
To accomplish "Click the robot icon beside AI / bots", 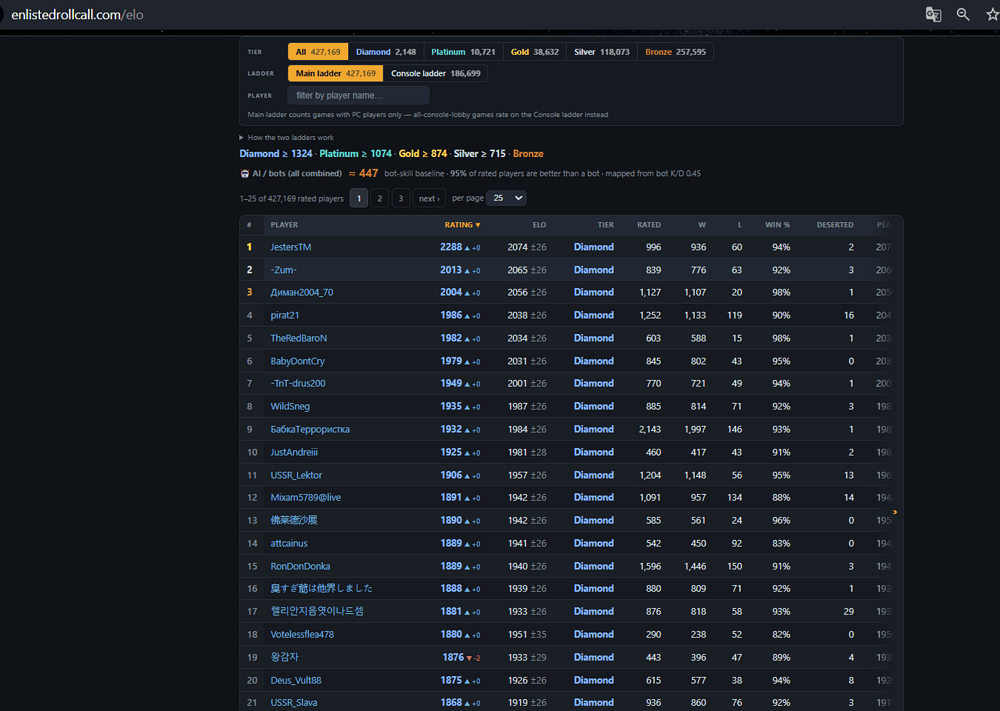I will [244, 173].
